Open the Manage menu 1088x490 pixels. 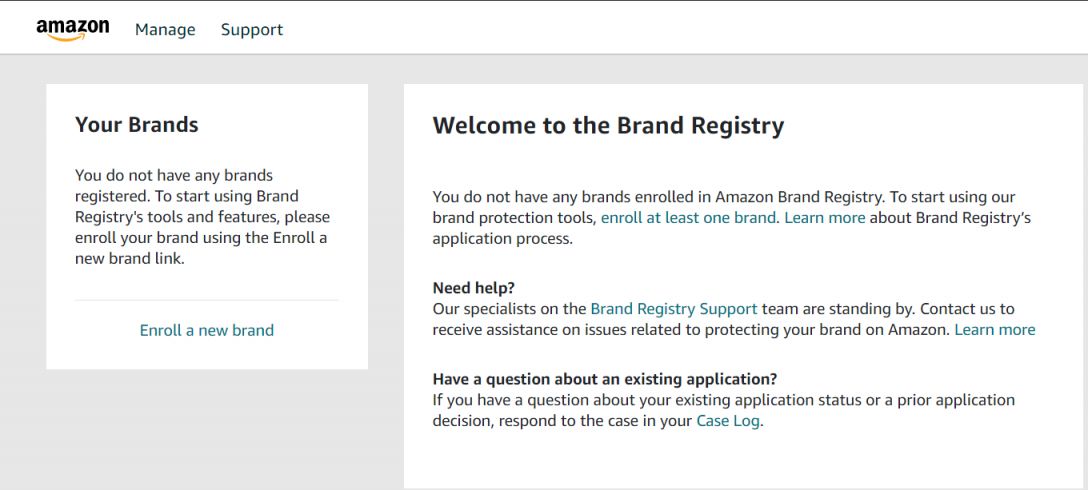pyautogui.click(x=165, y=30)
